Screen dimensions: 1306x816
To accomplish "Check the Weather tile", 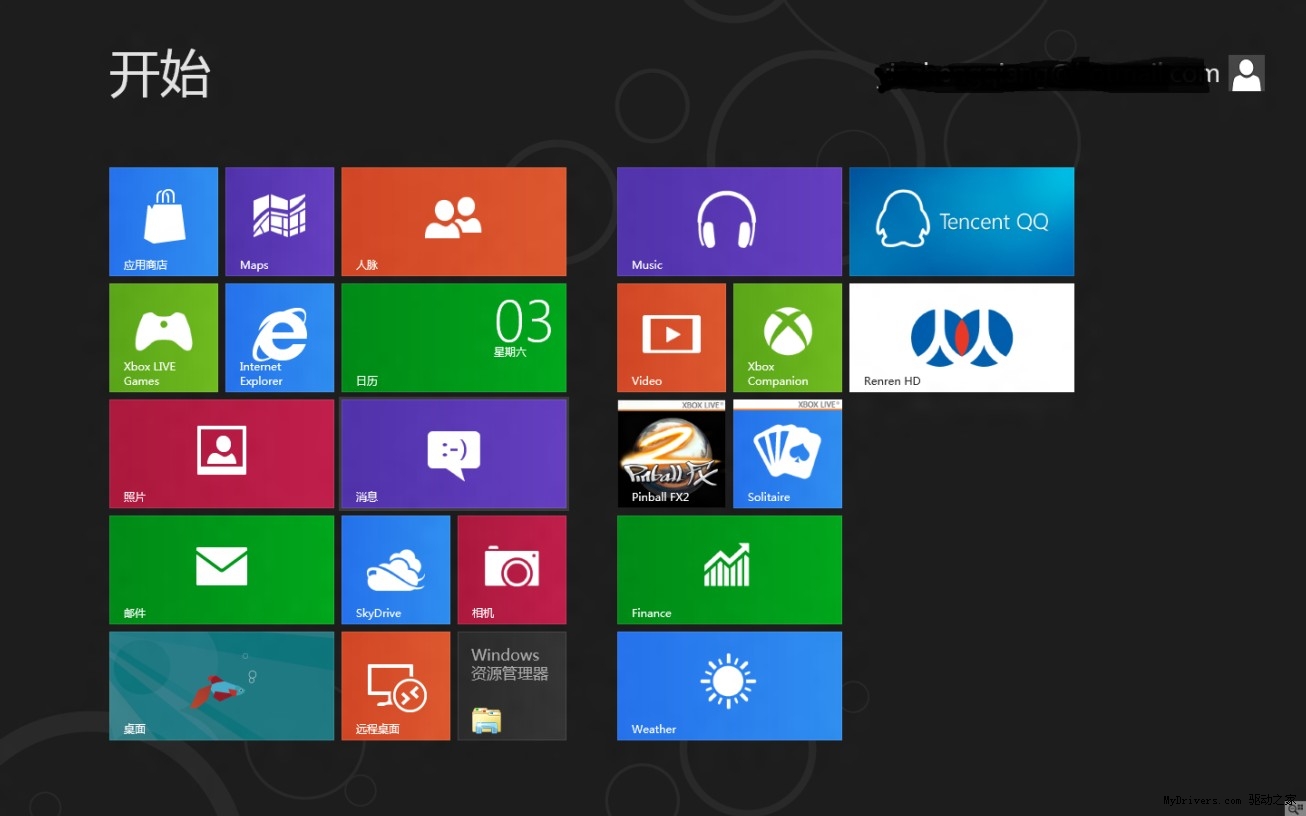I will tap(730, 686).
